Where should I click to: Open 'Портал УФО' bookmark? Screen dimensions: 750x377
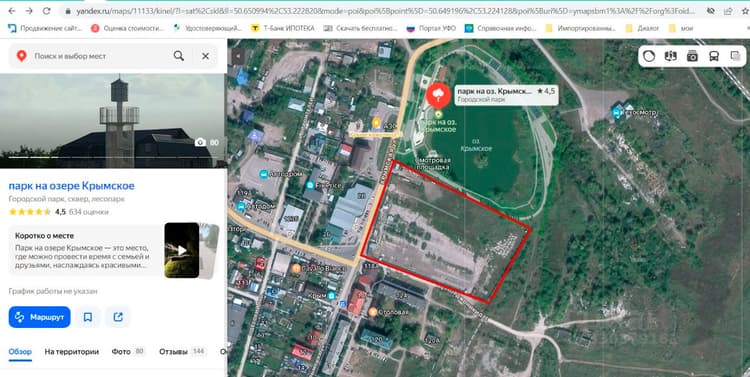[431, 28]
